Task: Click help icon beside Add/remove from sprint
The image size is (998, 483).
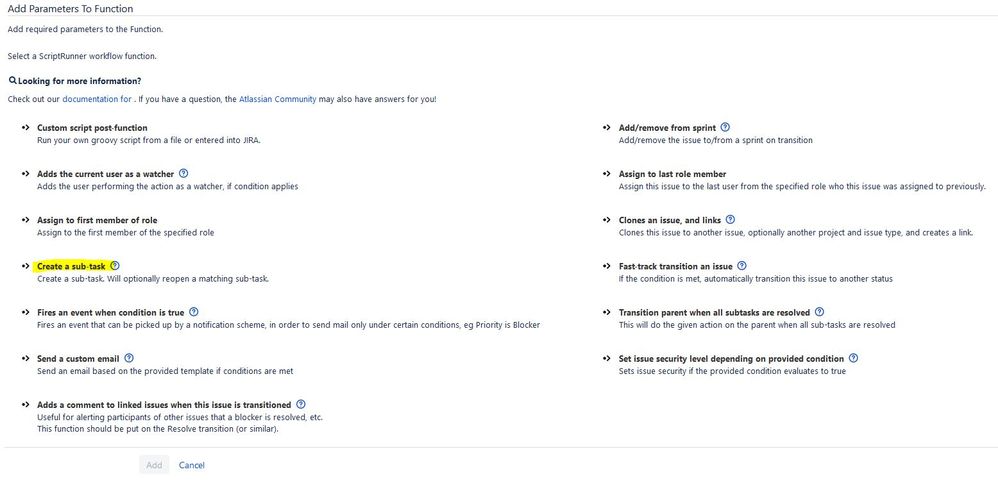Action: [x=725, y=128]
